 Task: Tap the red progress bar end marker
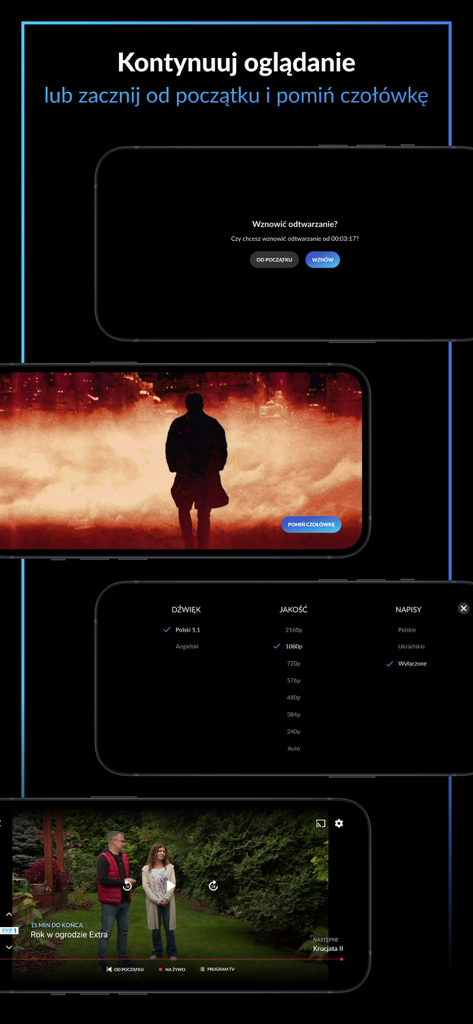[x=341, y=959]
